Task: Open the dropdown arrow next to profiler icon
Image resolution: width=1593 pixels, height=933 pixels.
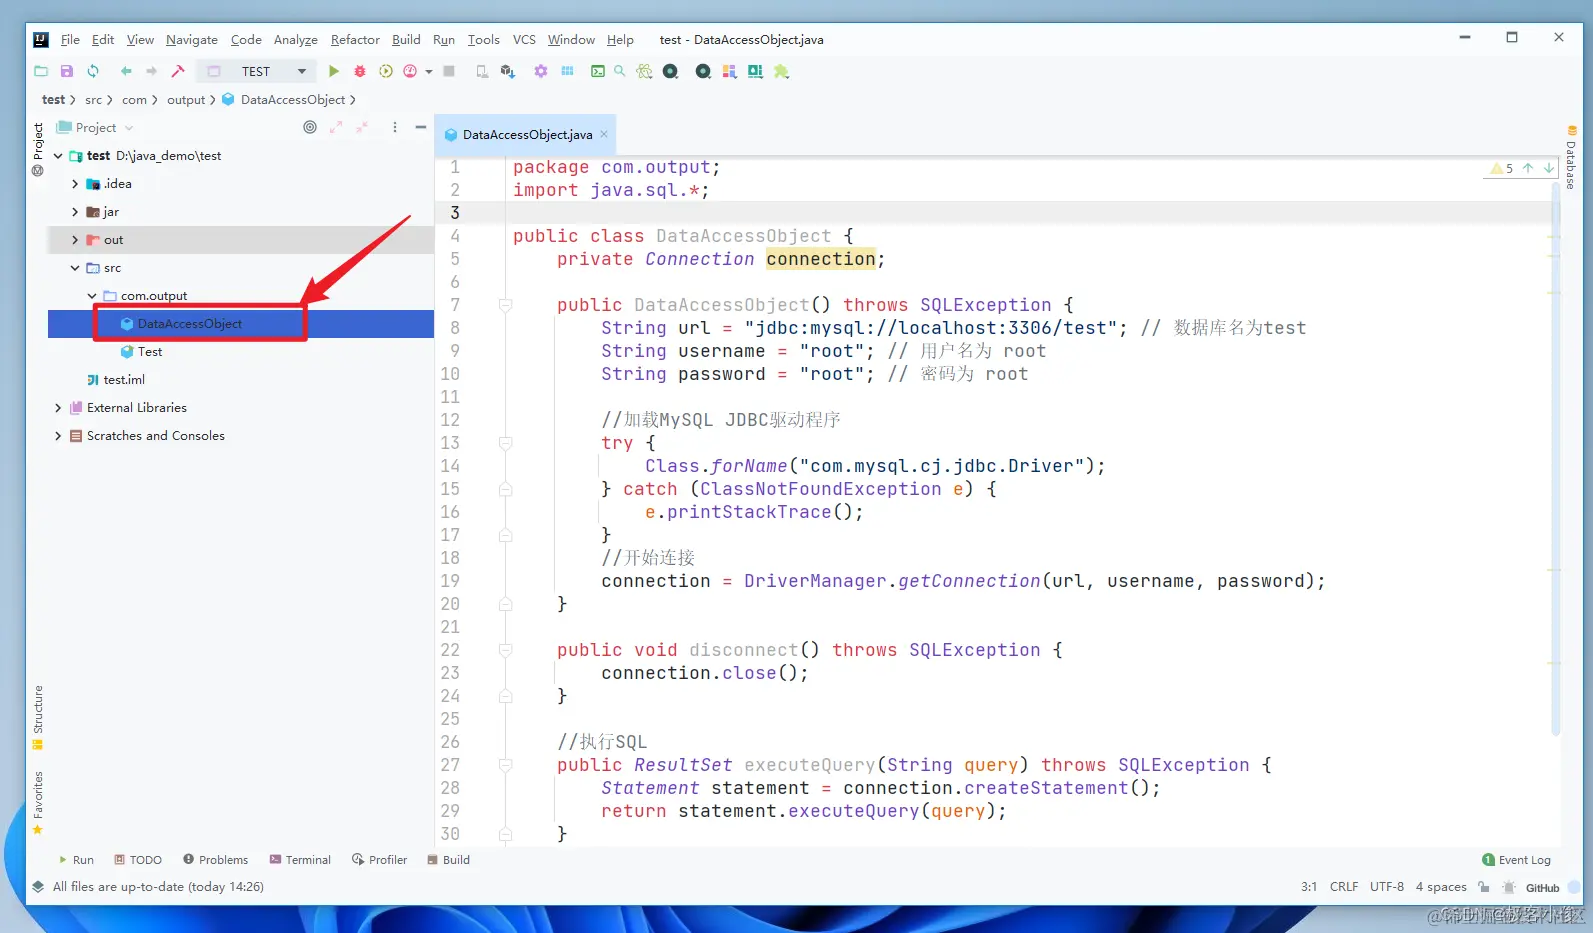Action: [429, 71]
